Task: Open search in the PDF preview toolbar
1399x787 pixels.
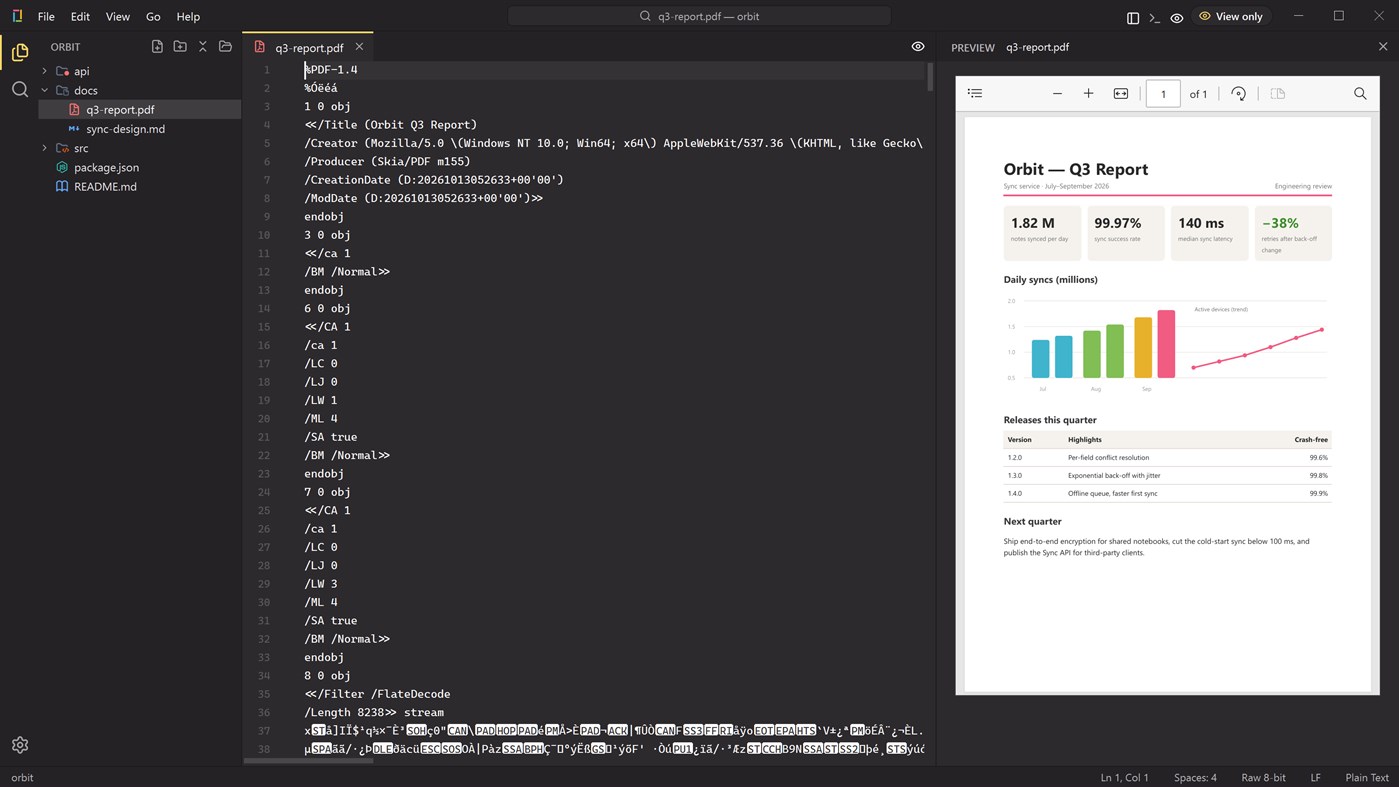Action: 1360,94
